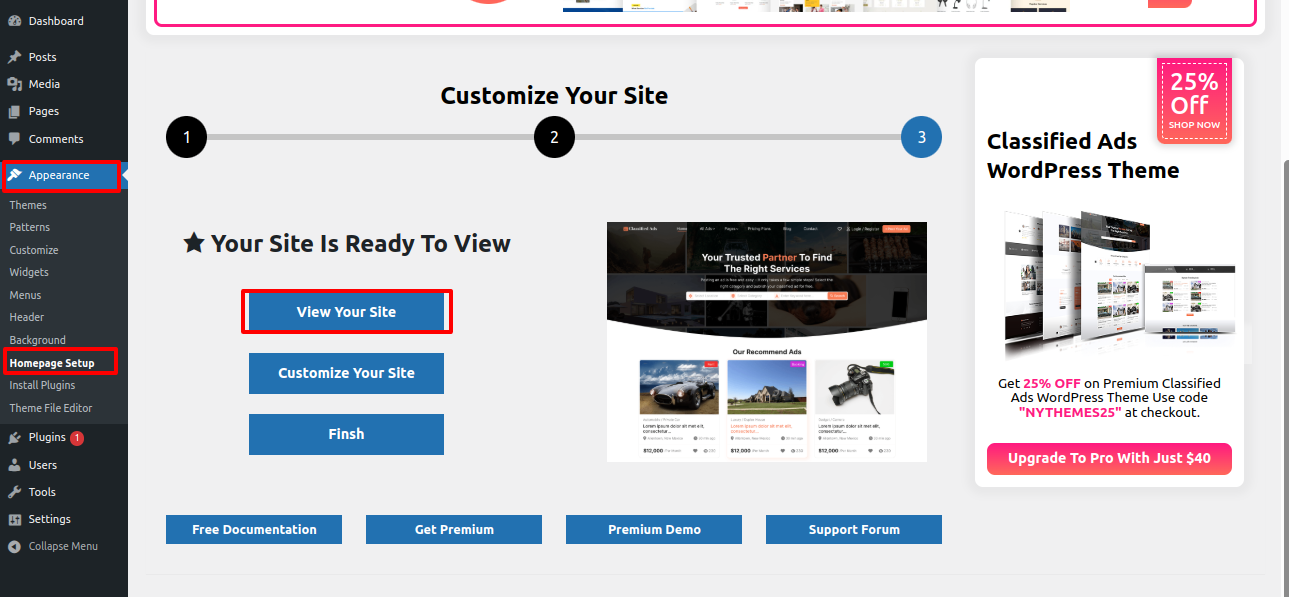This screenshot has height=597, width=1289.
Task: Collapse the admin menu with arrow icon
Action: [14, 546]
